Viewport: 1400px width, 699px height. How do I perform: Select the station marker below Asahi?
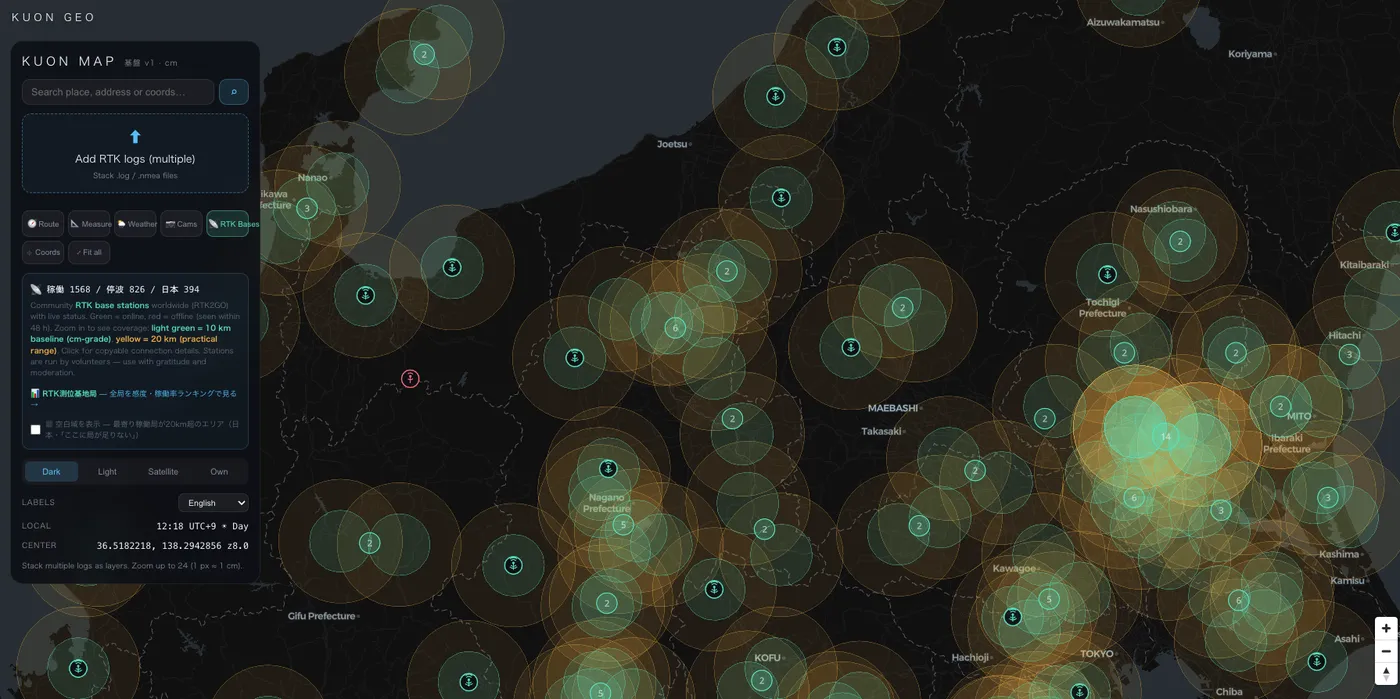(1317, 662)
